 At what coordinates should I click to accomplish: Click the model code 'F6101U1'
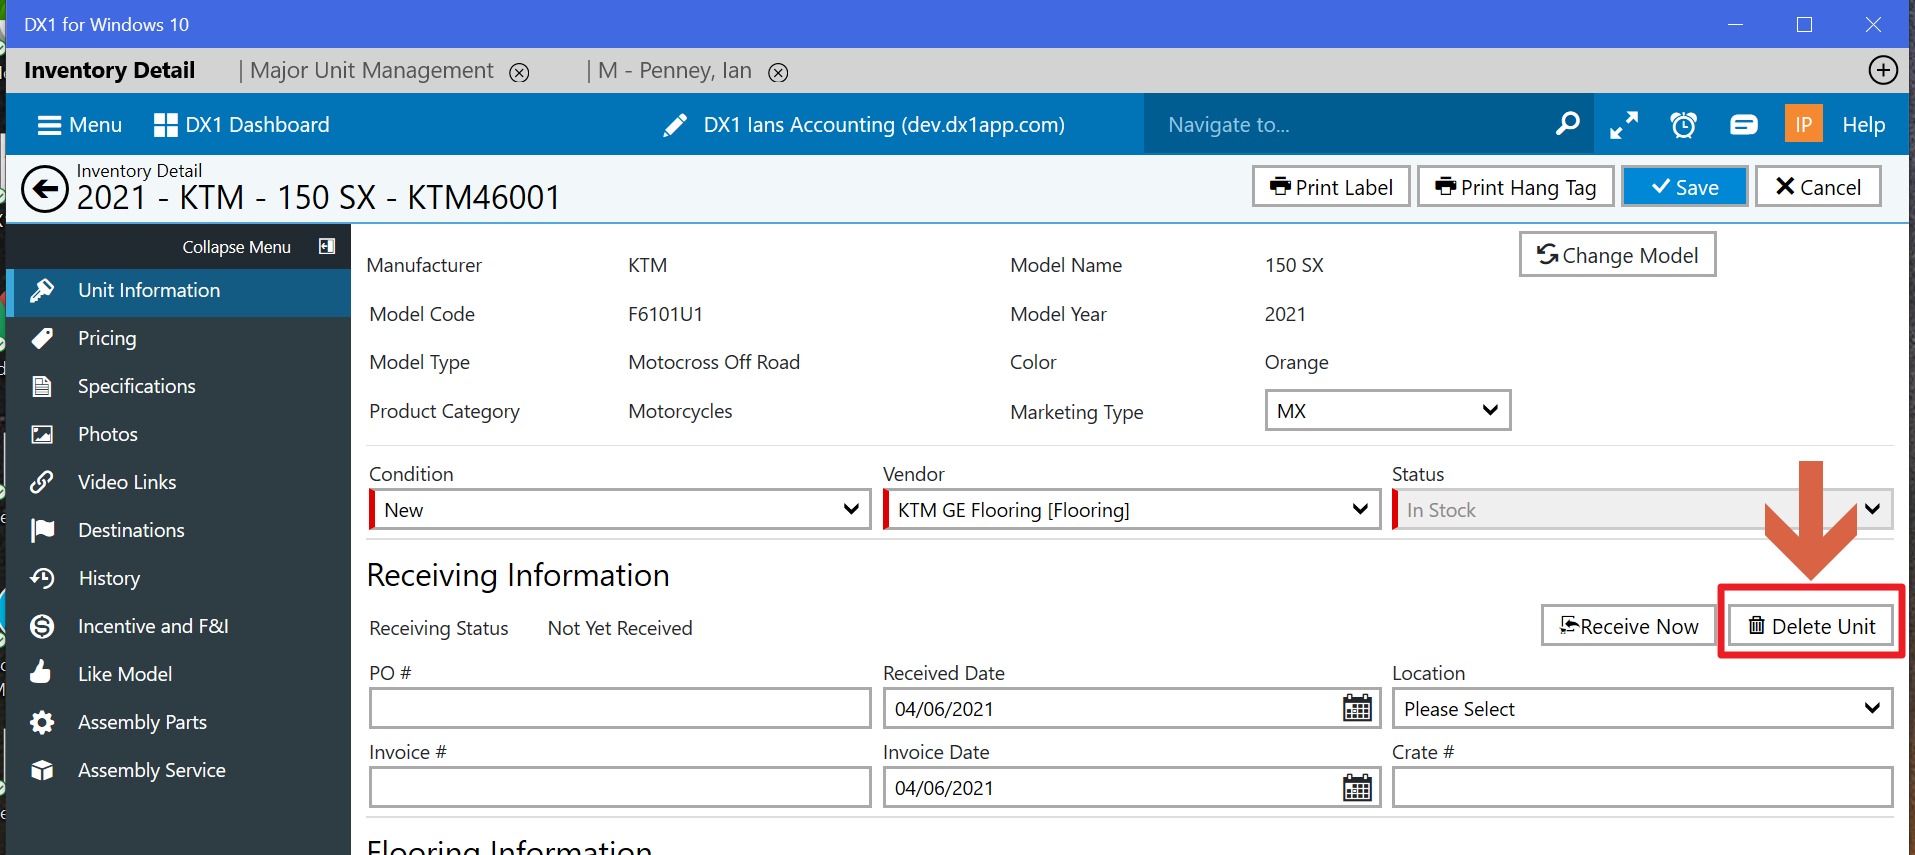coord(665,314)
